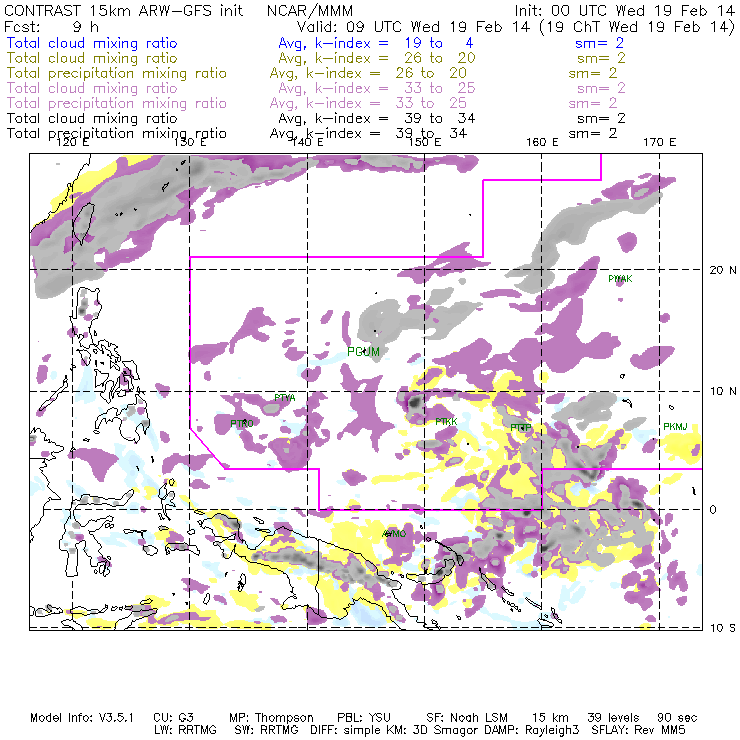Click '140 E' longitude label
The width and height of the screenshot is (740, 740).
point(307,142)
